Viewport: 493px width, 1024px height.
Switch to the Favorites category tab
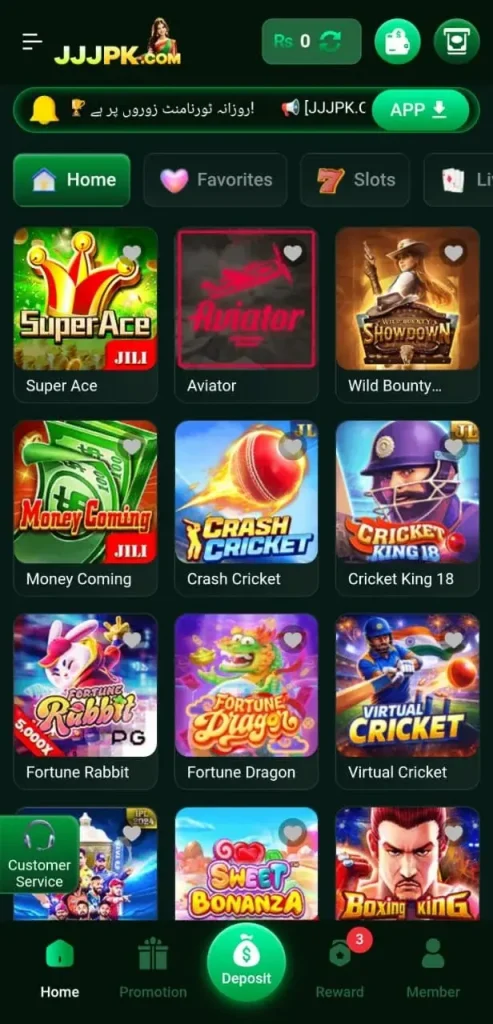(215, 180)
